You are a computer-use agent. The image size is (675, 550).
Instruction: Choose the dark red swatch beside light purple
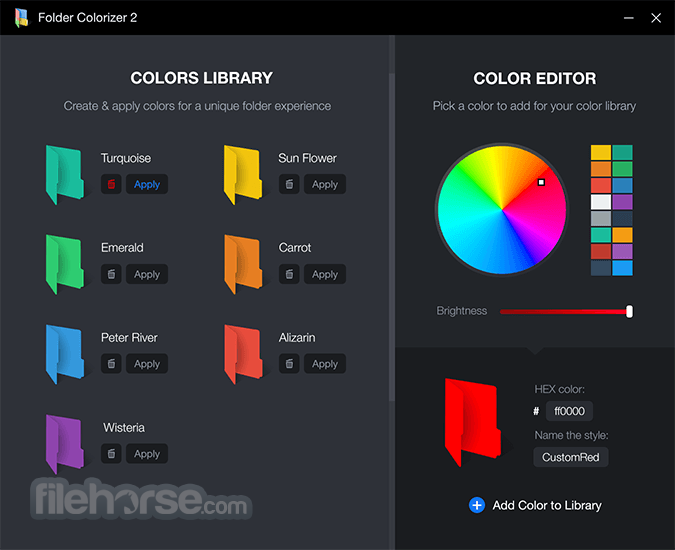(601, 251)
